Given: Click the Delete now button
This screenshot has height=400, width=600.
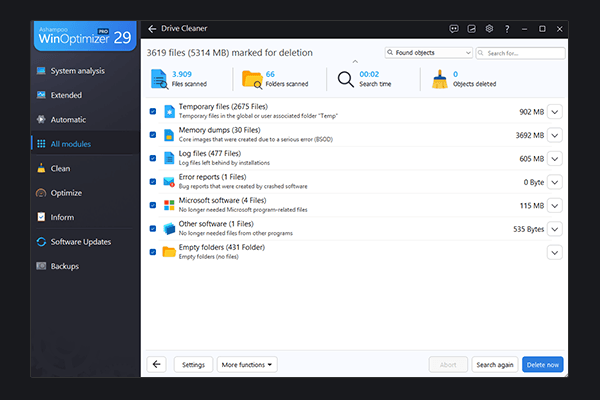Looking at the screenshot, I should tap(543, 365).
